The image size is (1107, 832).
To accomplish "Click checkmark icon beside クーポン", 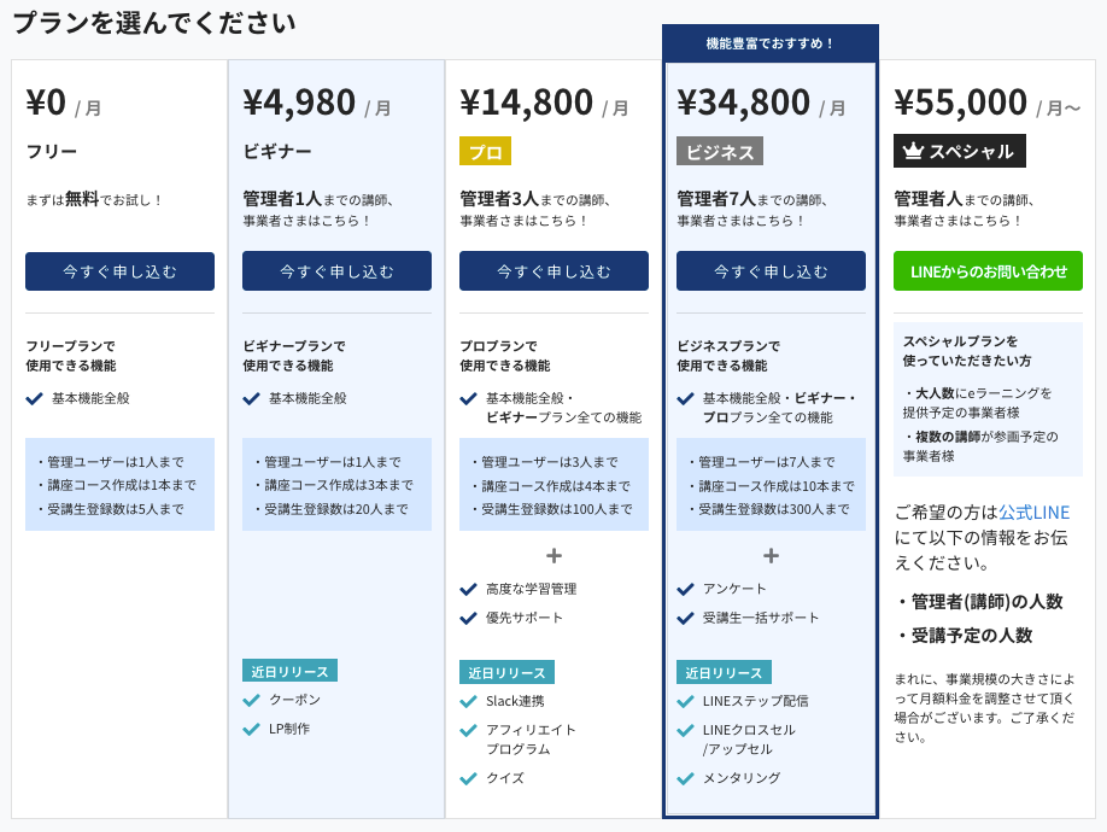I will (x=251, y=700).
